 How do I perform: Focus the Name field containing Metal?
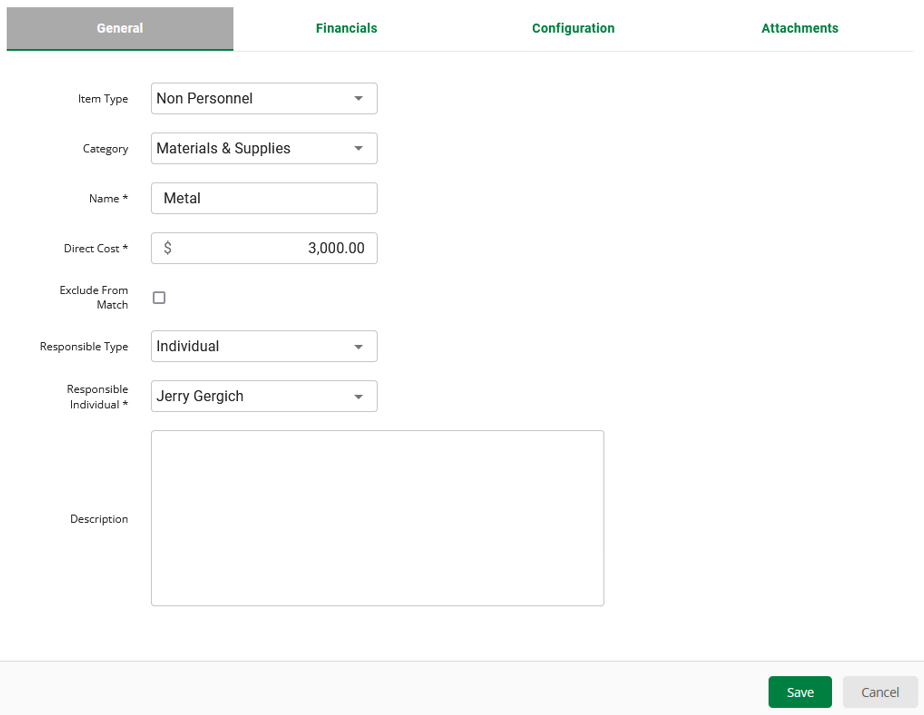(x=264, y=198)
